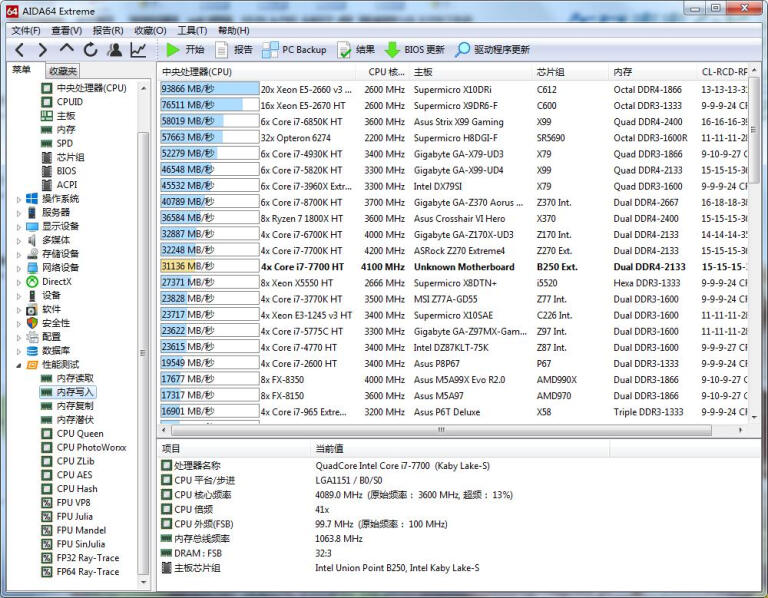Open the 文件(F) menu
Screen dimensions: 768x598
pos(26,30)
